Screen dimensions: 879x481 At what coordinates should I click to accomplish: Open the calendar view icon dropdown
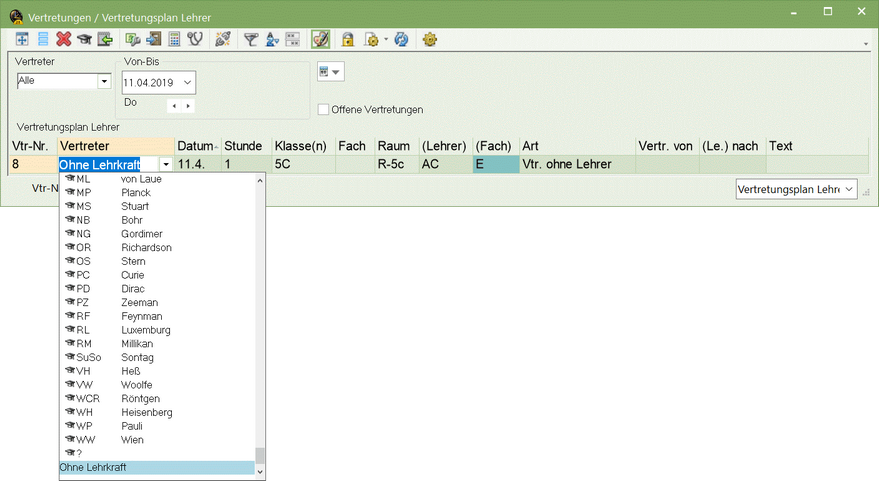330,72
